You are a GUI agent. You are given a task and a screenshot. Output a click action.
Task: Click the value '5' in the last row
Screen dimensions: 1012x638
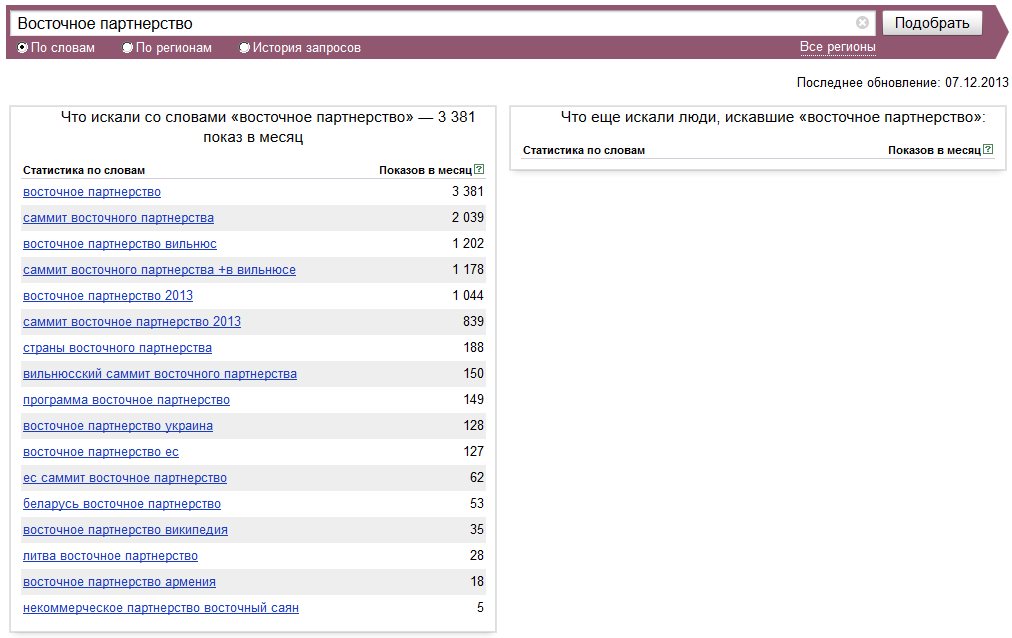480,607
